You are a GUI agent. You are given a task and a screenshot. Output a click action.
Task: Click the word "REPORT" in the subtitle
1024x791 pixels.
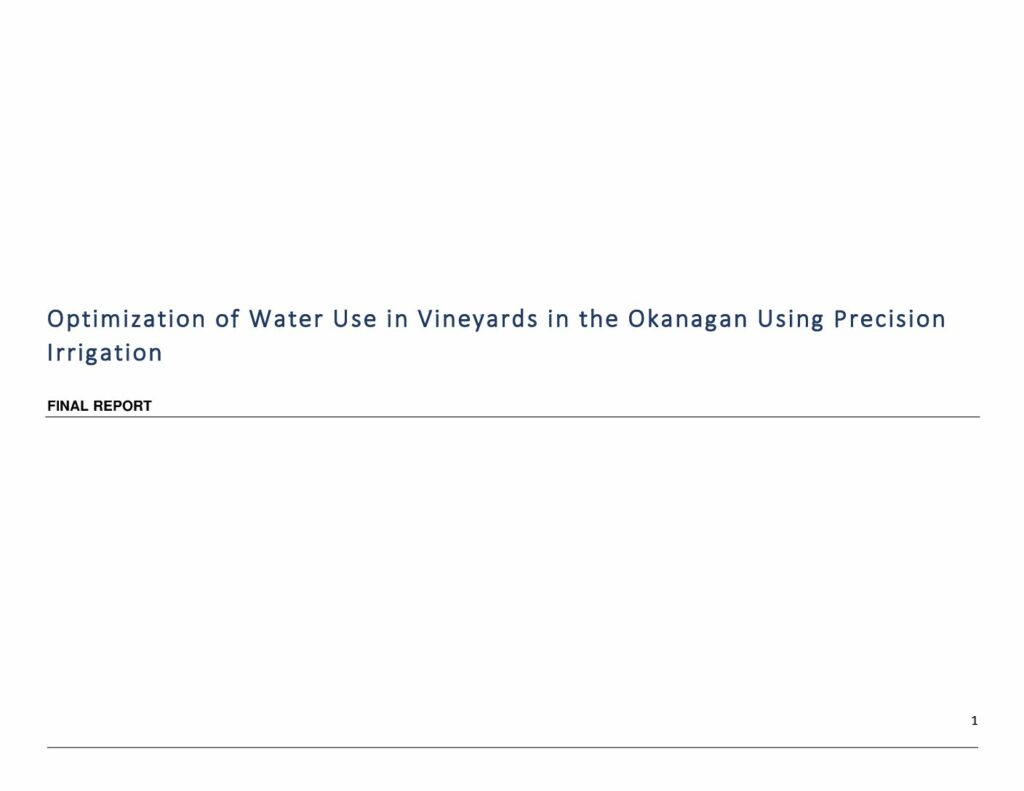[122, 406]
